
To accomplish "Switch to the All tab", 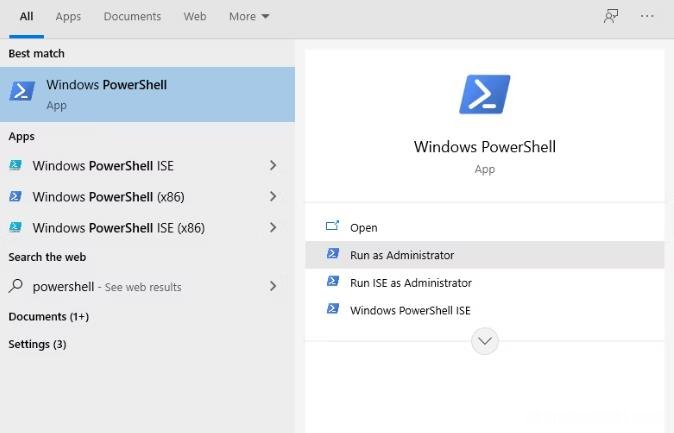I will click(26, 17).
